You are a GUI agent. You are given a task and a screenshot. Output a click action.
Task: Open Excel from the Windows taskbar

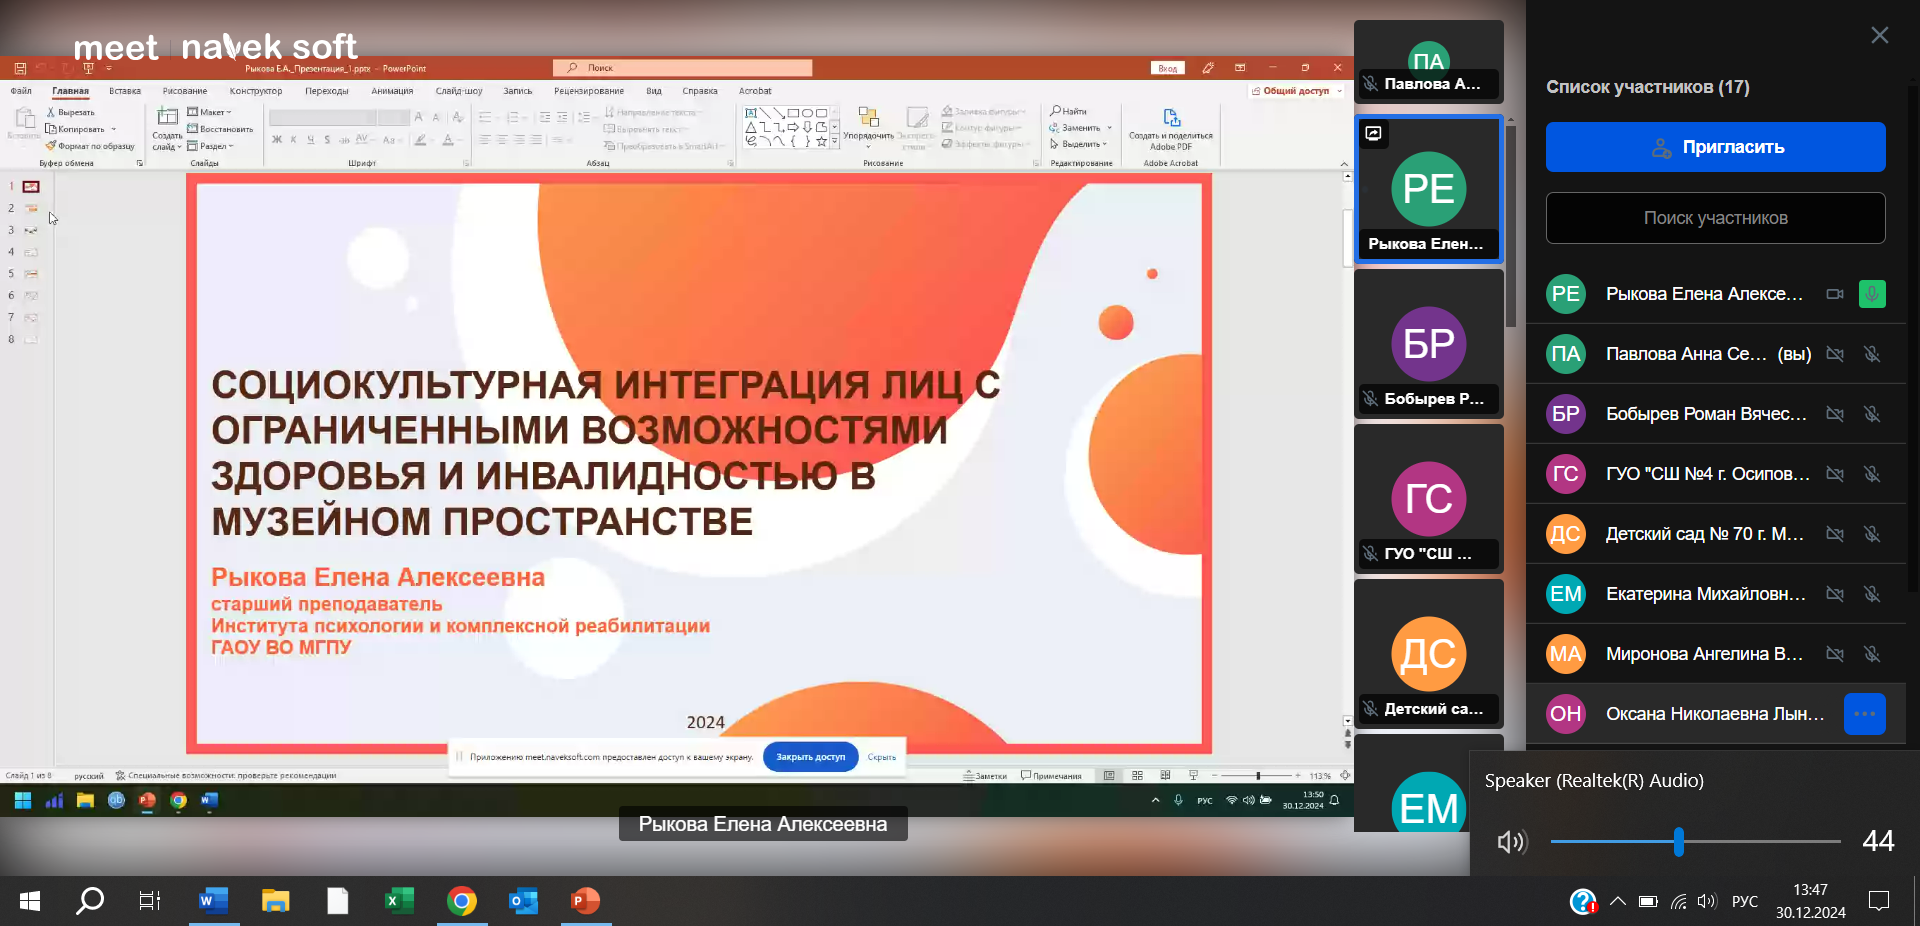click(399, 901)
